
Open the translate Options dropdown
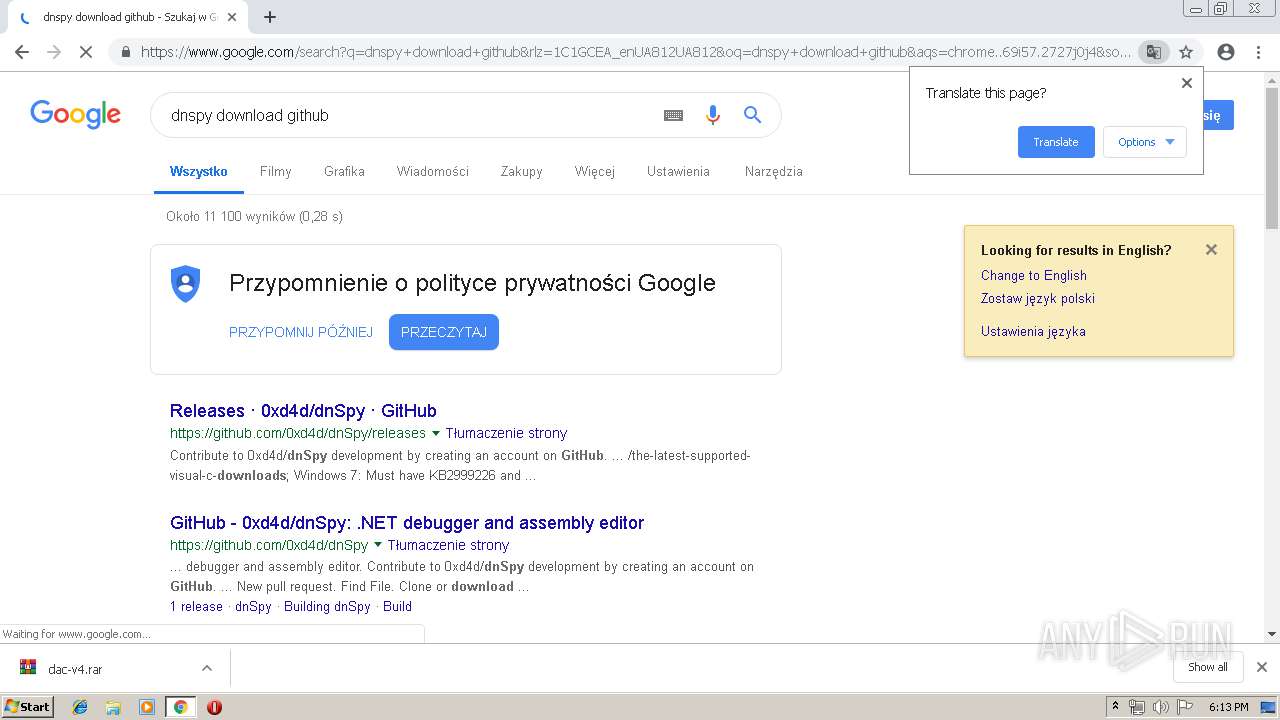click(x=1145, y=142)
